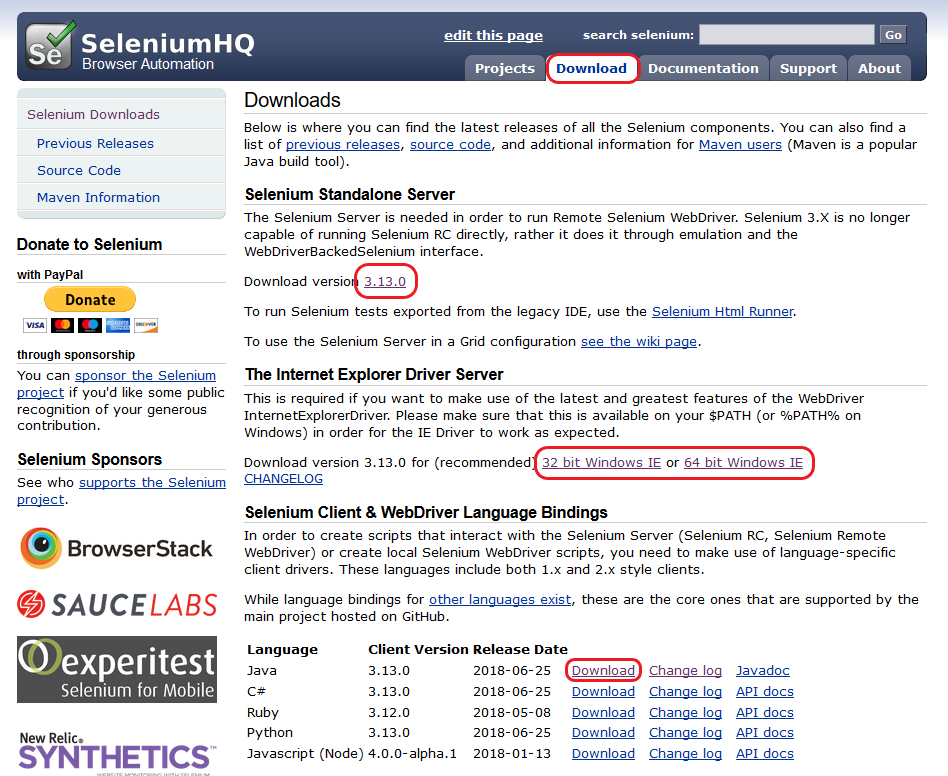Click the Visa card icon under Donate
The width and height of the screenshot is (948, 776).
pos(35,325)
